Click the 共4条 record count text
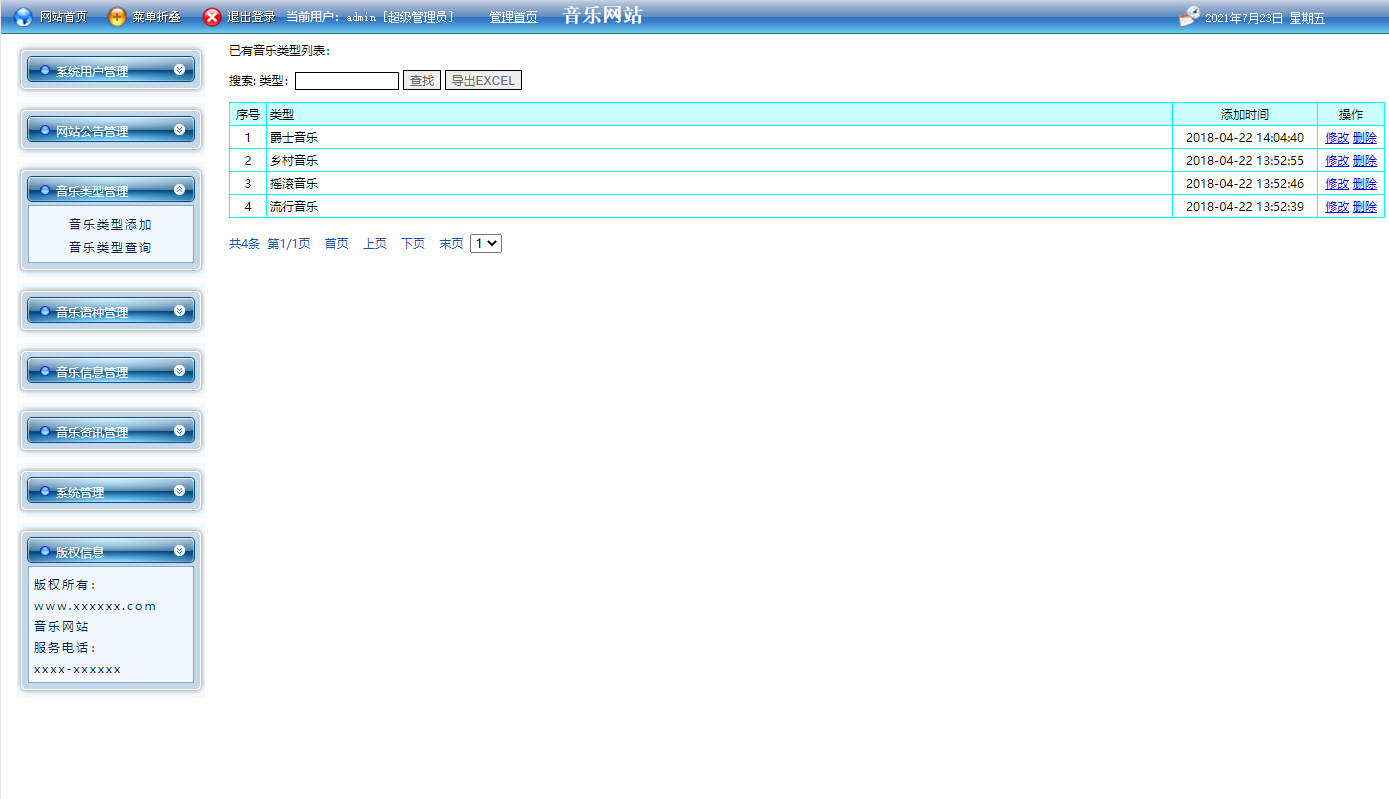This screenshot has width=1389, height=799. 244,244
